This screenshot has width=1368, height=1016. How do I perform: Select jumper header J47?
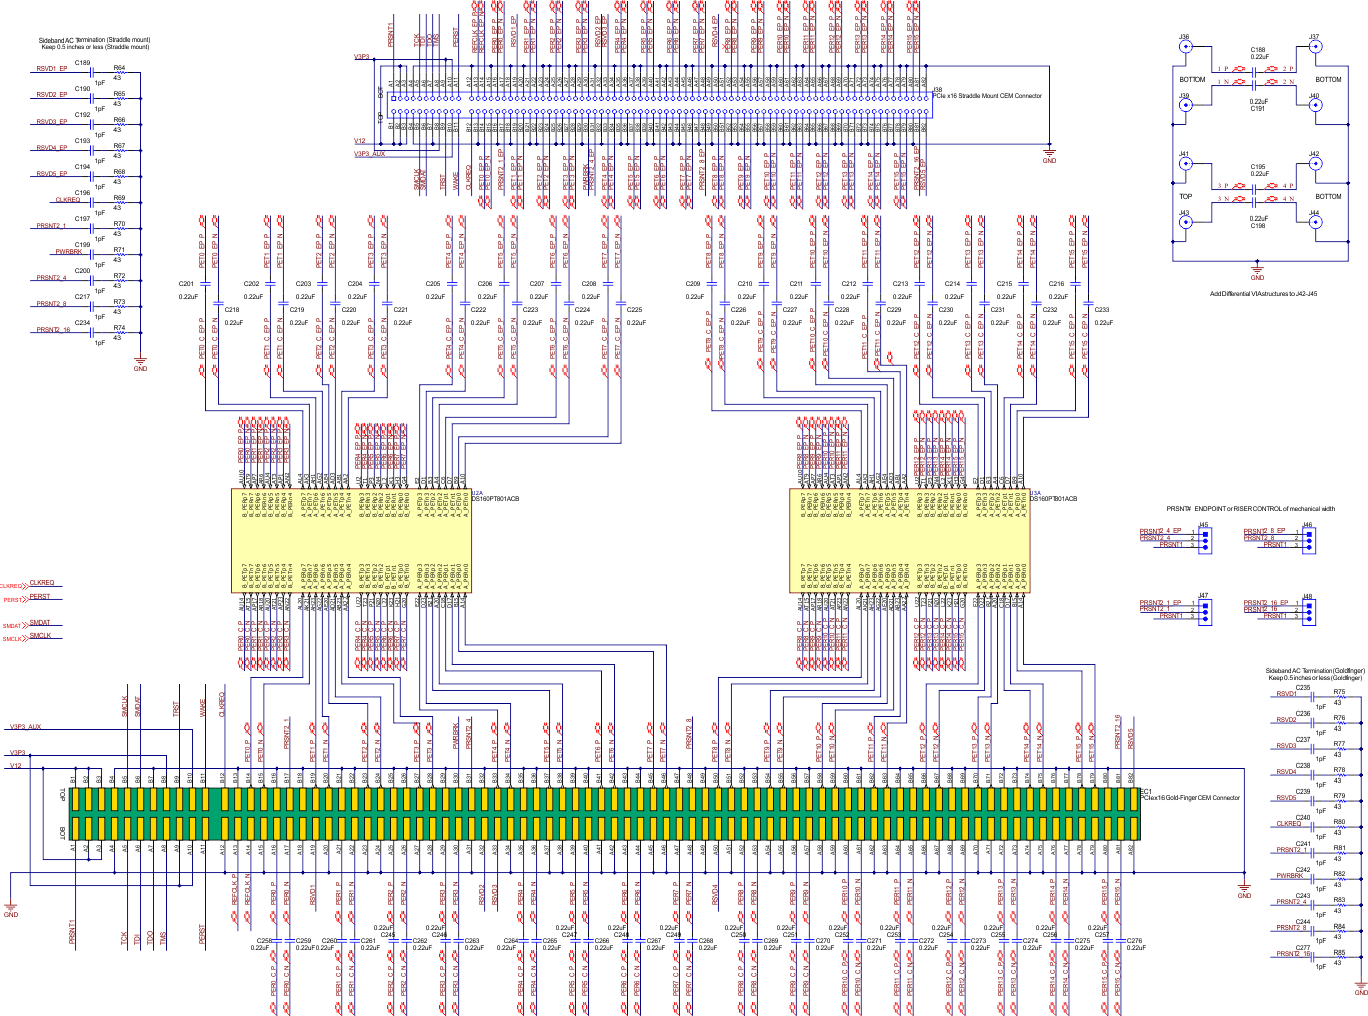point(1205,610)
